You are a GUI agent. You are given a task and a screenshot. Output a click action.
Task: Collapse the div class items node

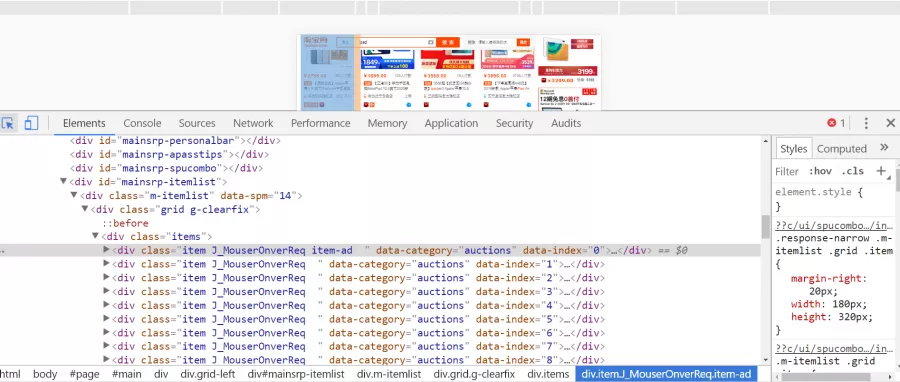tap(95, 236)
